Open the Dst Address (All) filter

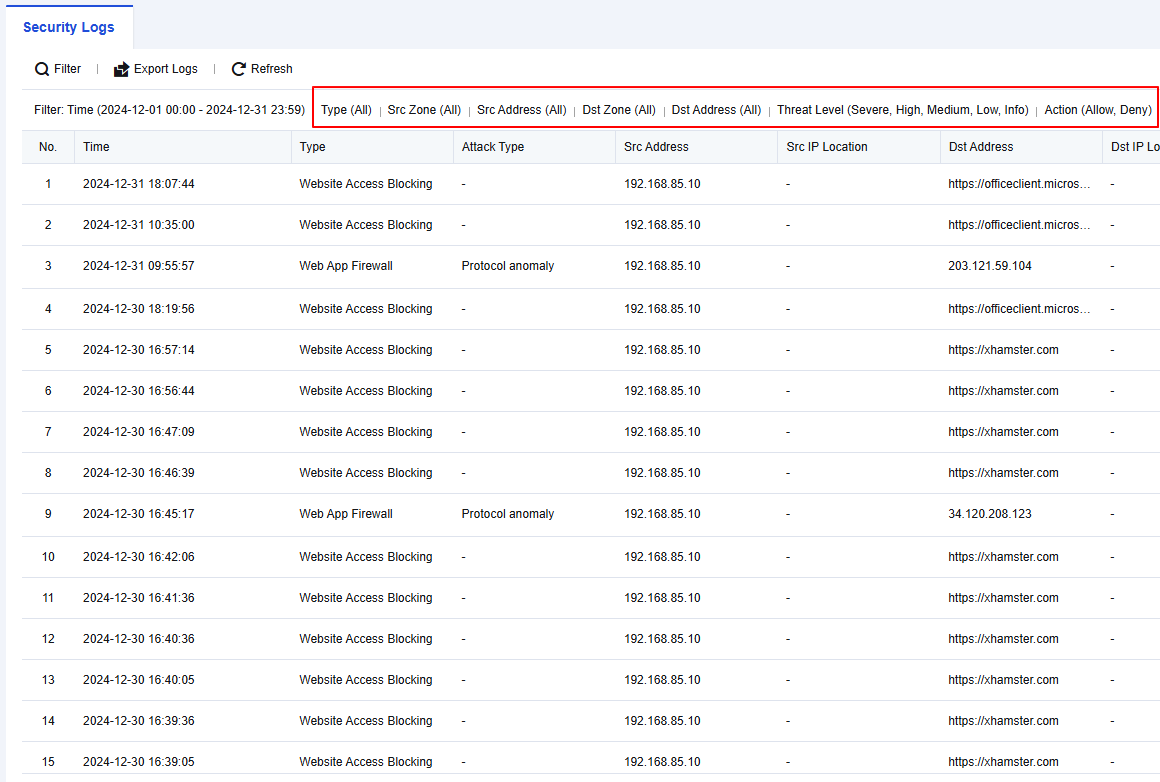pyautogui.click(x=716, y=110)
